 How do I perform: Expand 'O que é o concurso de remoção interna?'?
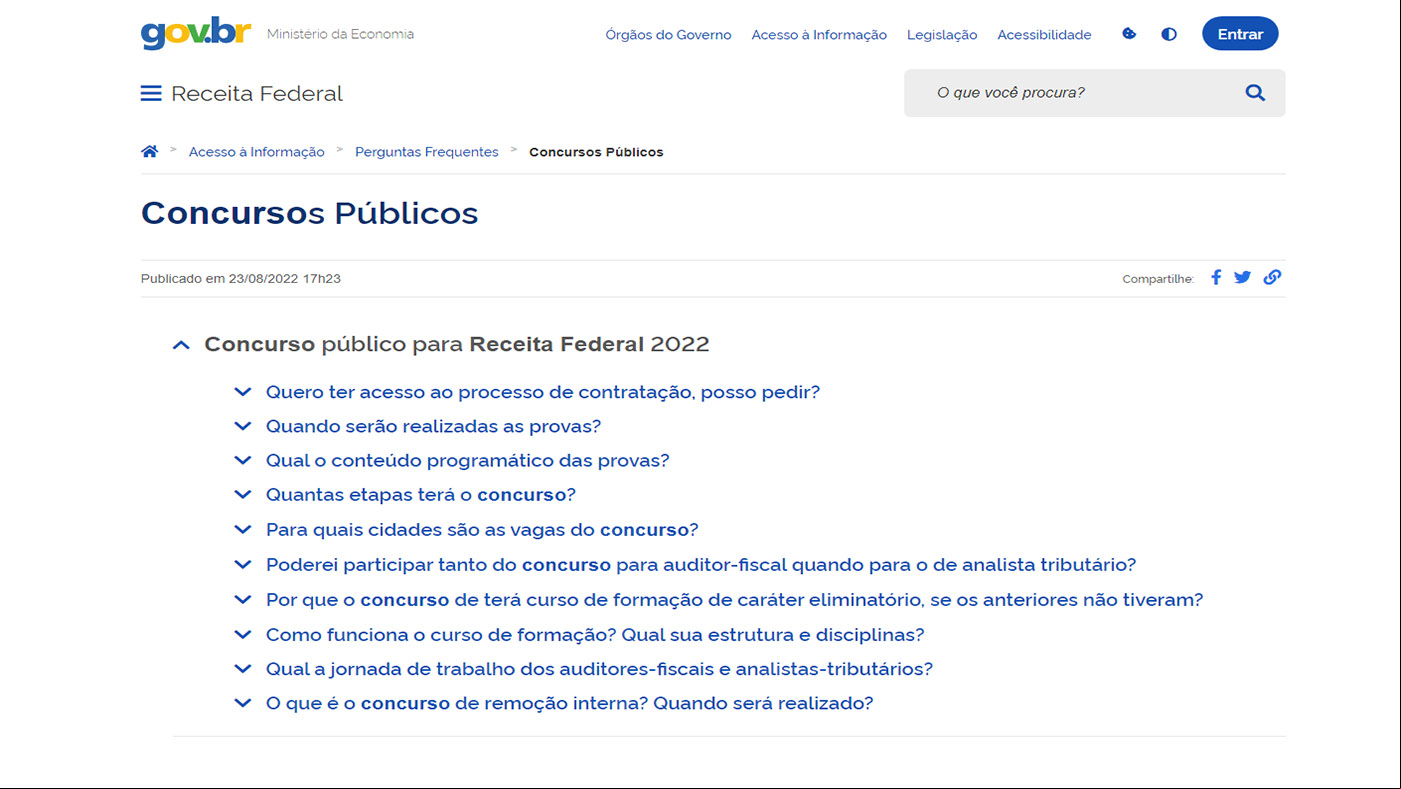click(x=553, y=703)
